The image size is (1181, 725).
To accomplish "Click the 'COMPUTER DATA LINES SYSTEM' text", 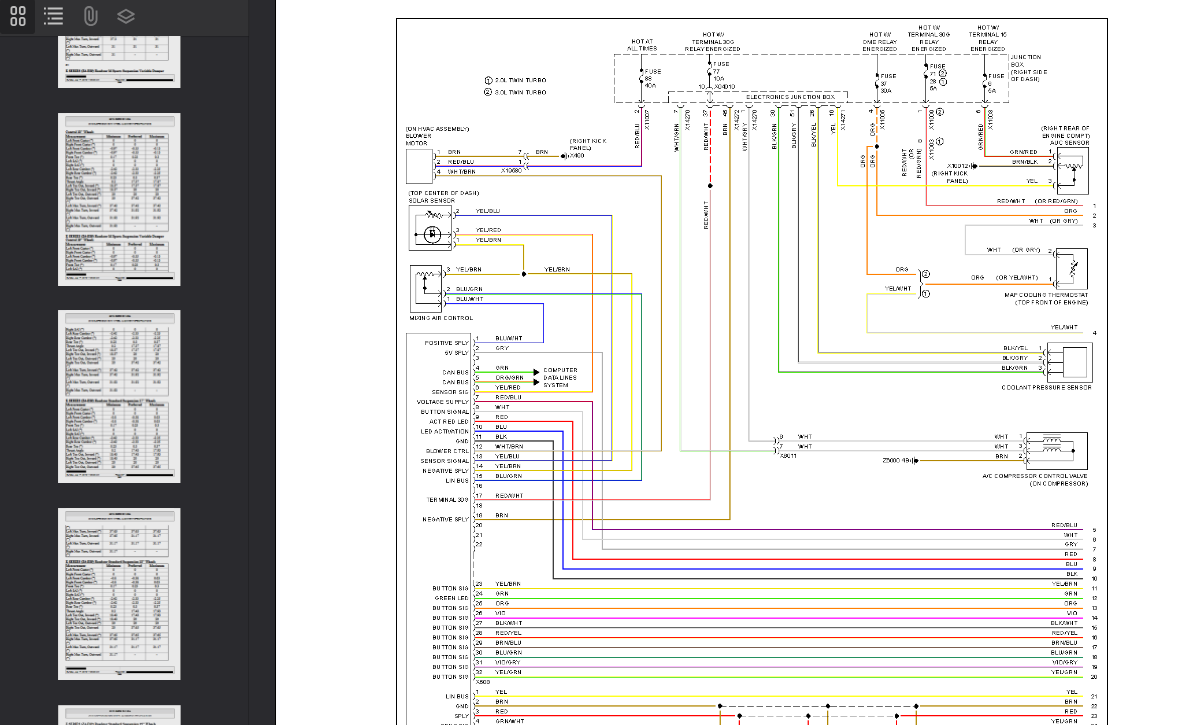I will tap(560, 378).
